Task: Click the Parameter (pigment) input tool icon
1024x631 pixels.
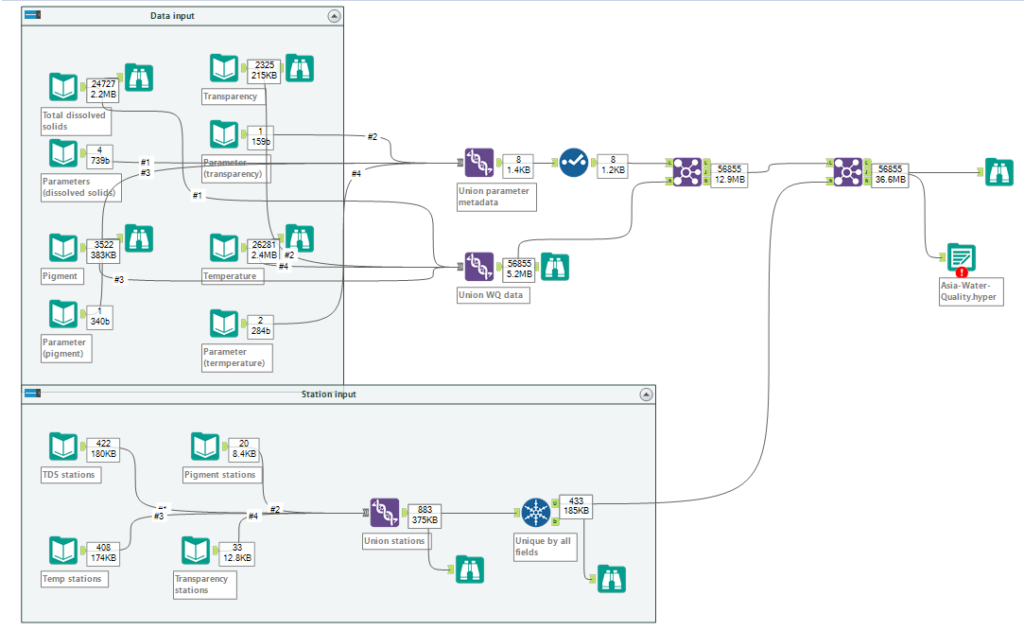Action: 63,314
